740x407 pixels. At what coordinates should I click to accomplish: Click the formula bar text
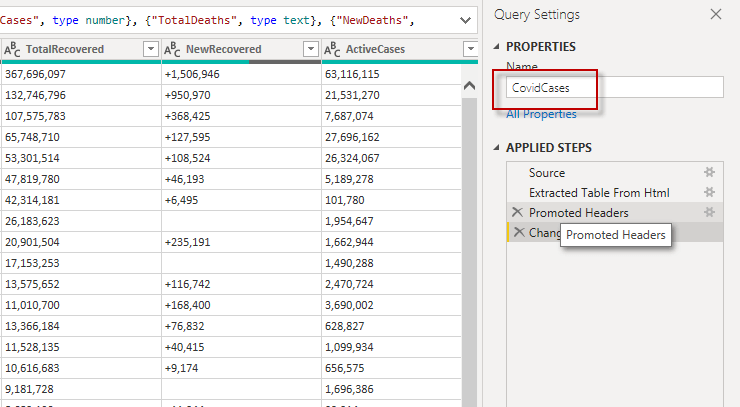[x=207, y=20]
